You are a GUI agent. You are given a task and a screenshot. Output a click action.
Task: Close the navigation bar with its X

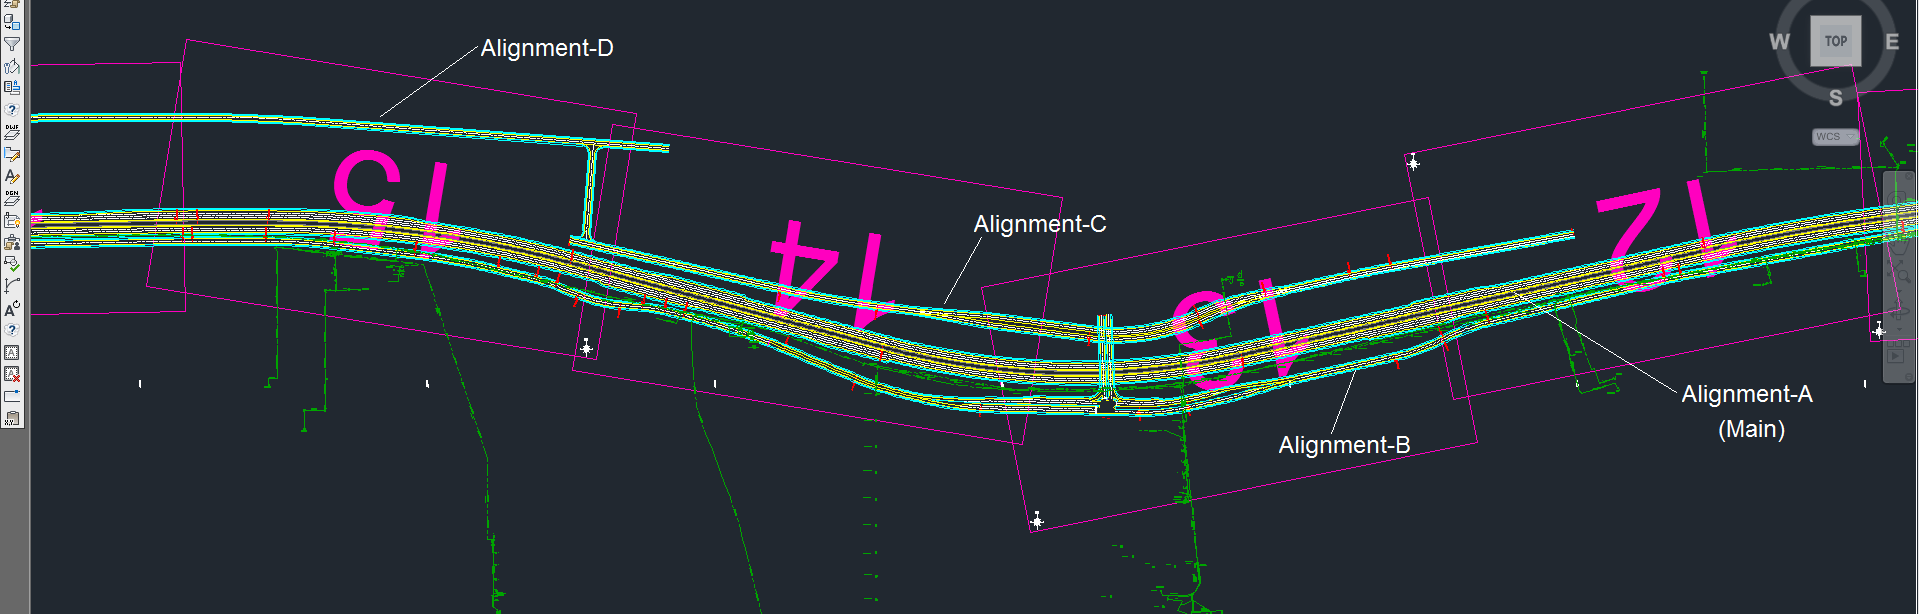click(1909, 176)
